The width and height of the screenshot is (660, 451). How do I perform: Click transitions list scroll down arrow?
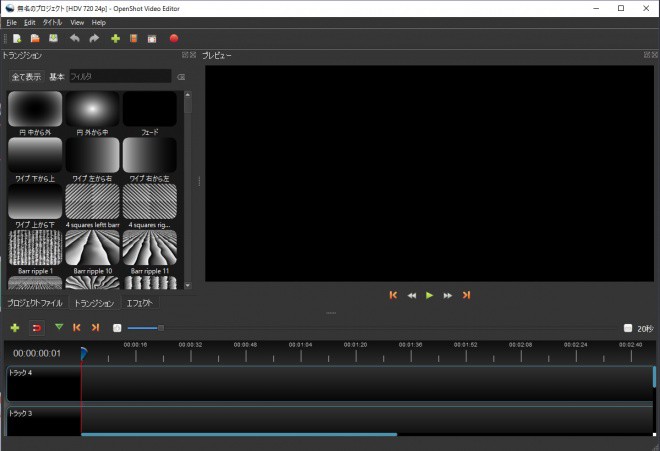(x=188, y=286)
